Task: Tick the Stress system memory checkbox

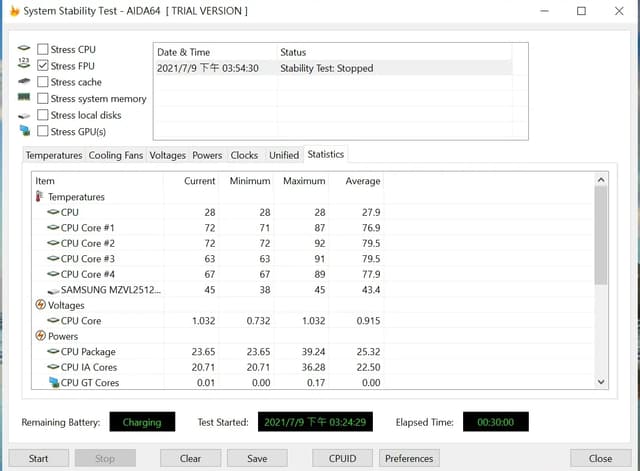Action: coord(42,98)
